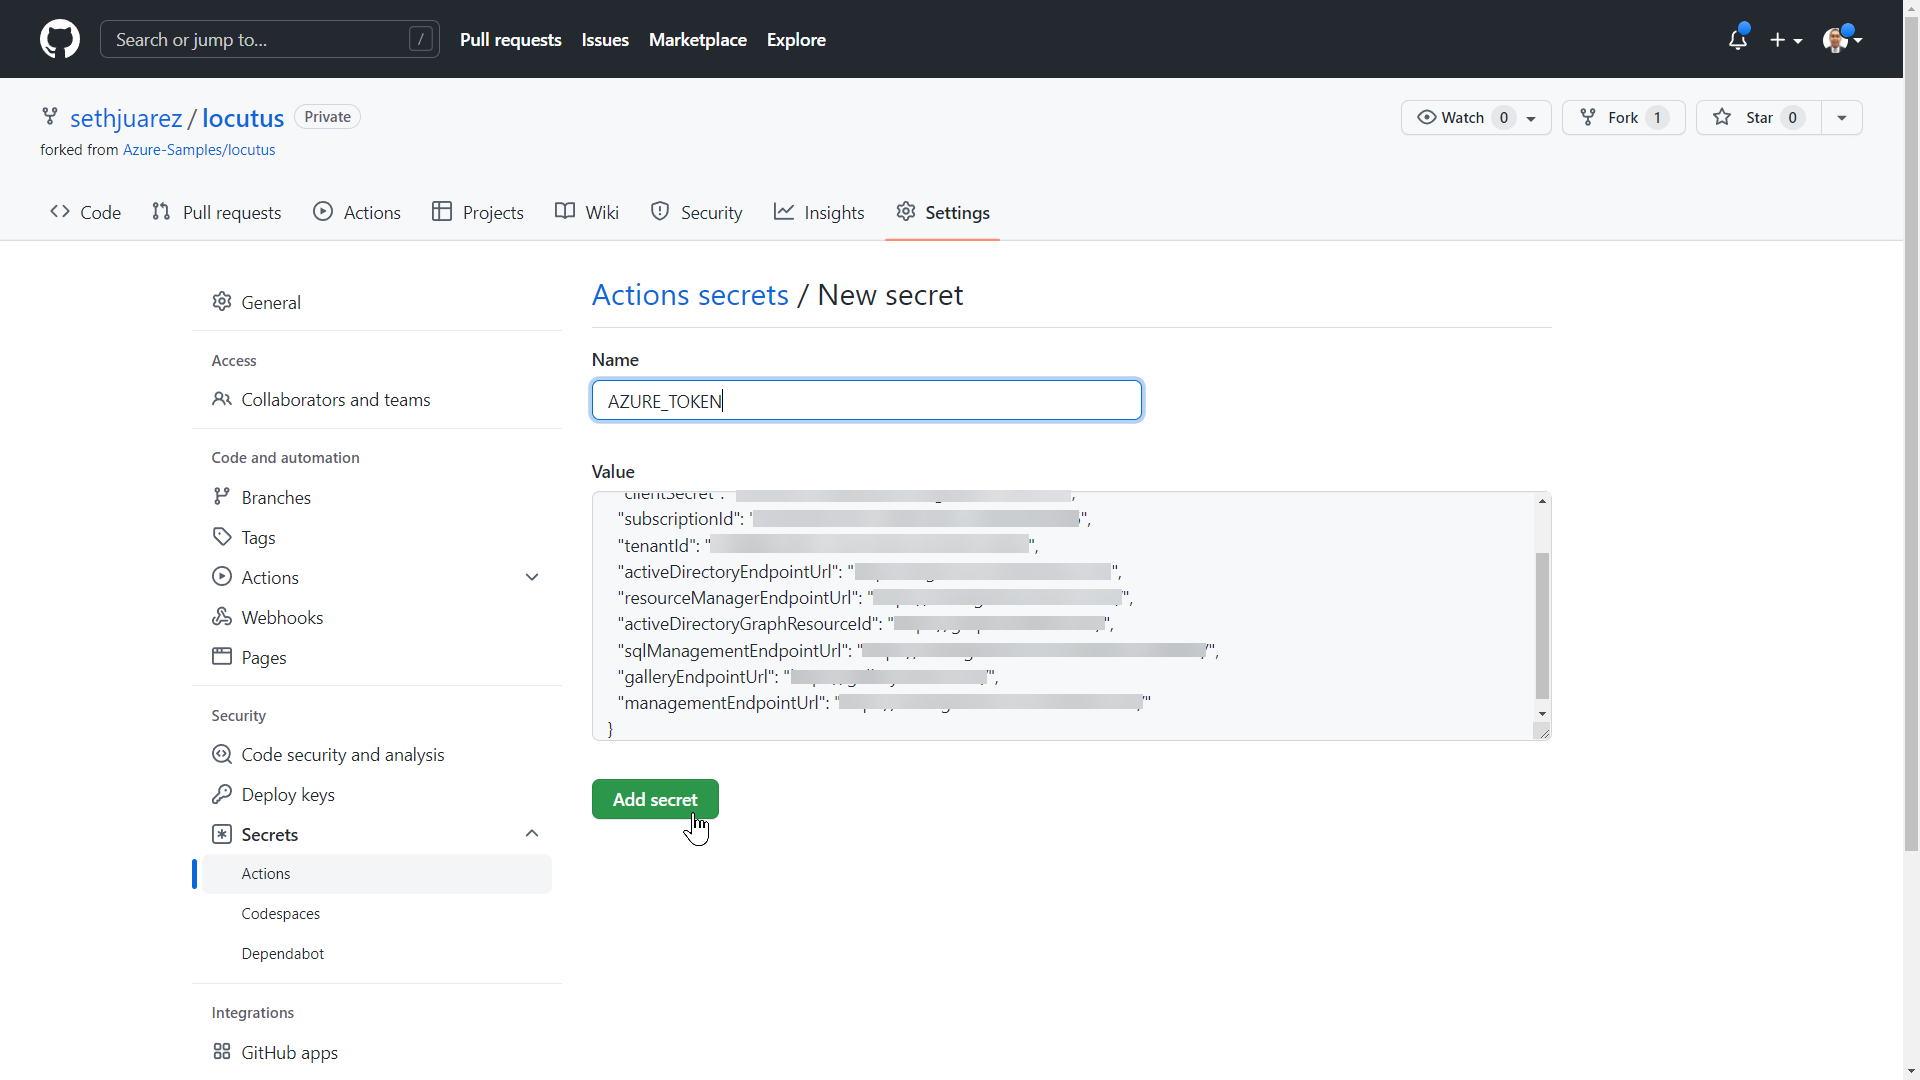Select Codespaces under Secrets
Viewport: 1920px width, 1080px height.
pyautogui.click(x=377, y=913)
